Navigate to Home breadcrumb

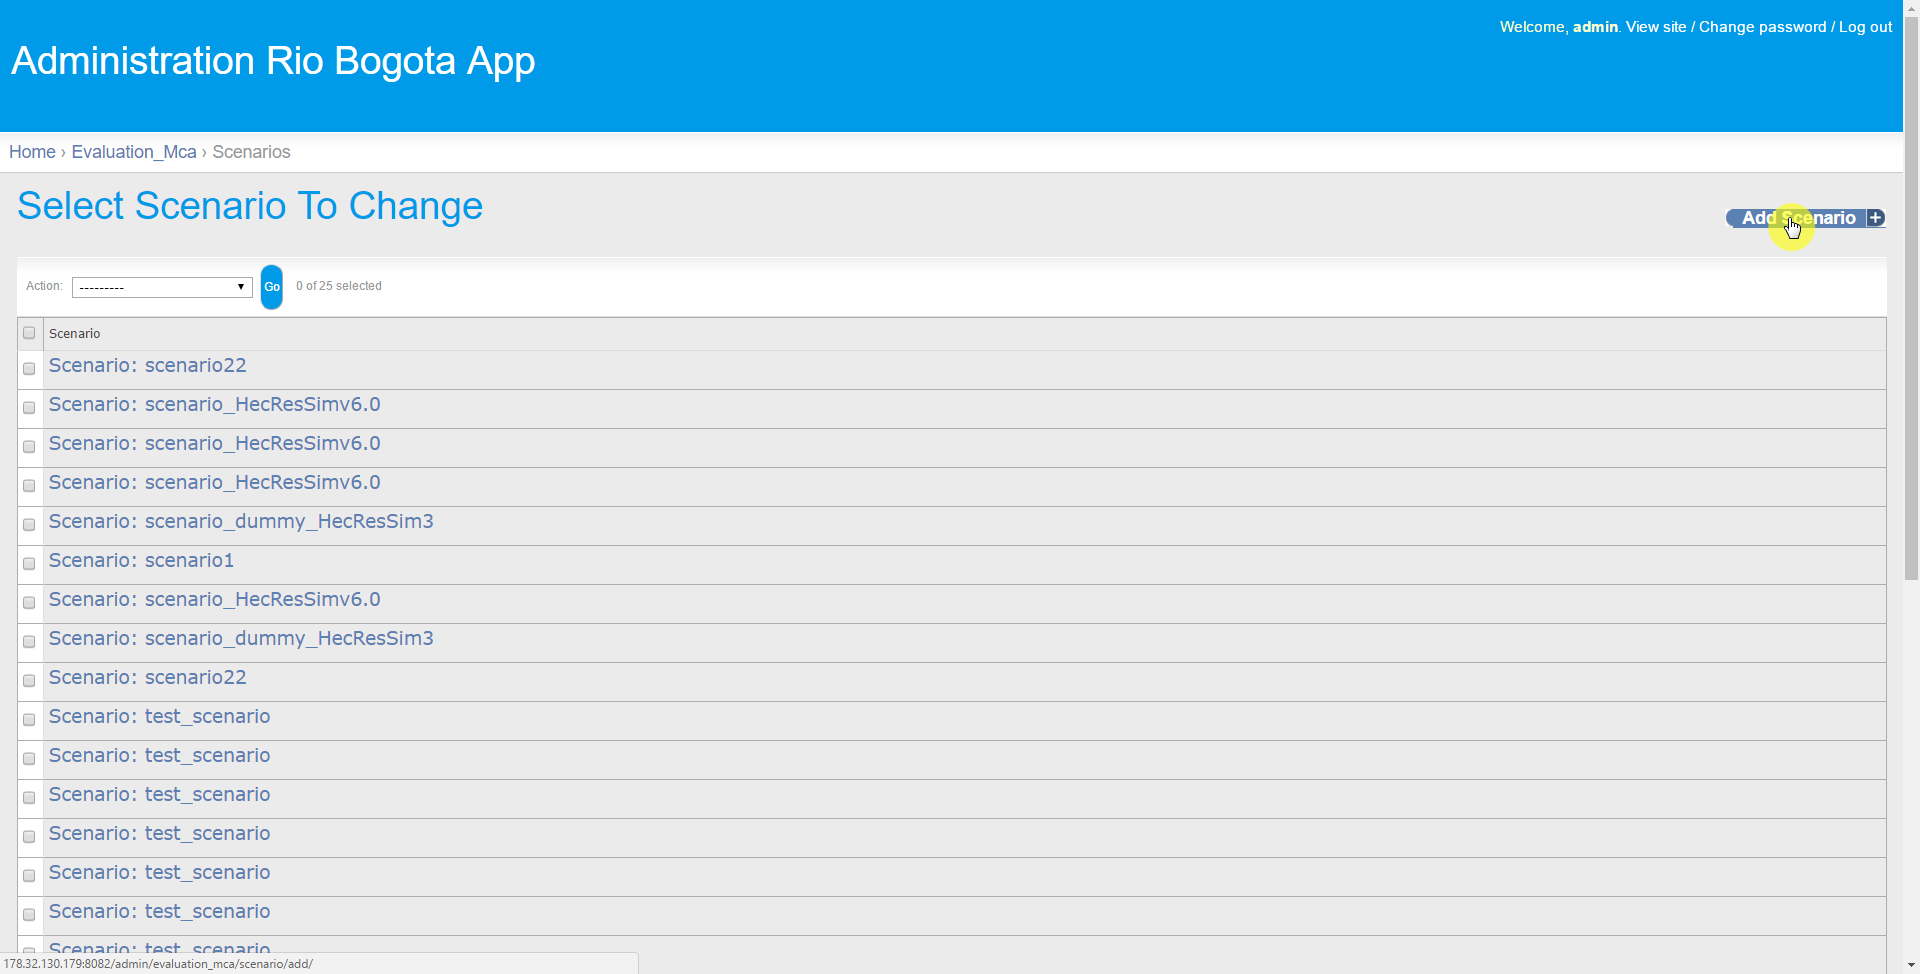tap(32, 152)
